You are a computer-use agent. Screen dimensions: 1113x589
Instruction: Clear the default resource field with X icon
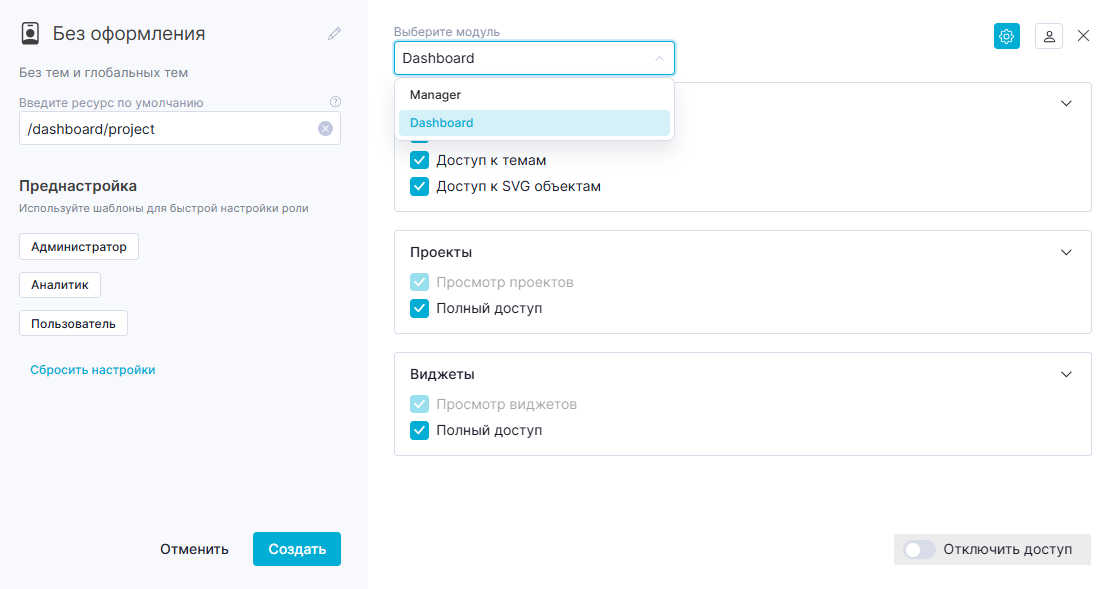[325, 128]
